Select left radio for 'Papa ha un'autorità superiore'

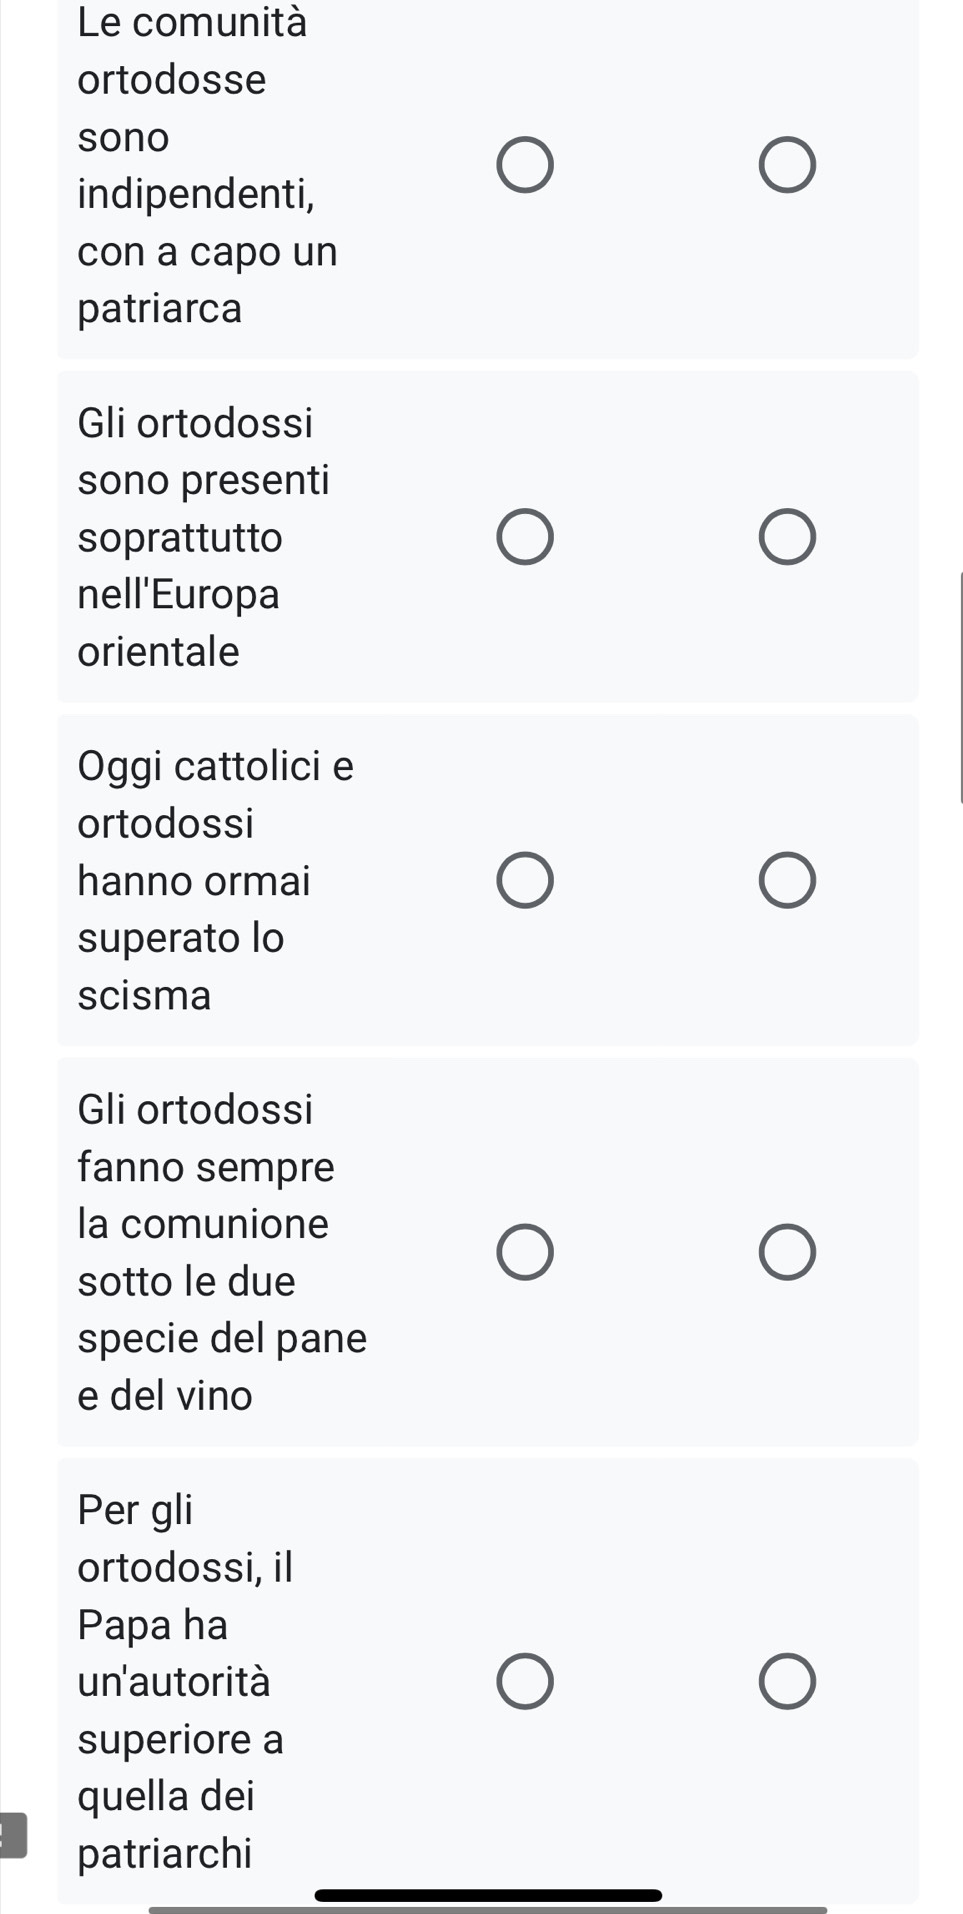(525, 1681)
